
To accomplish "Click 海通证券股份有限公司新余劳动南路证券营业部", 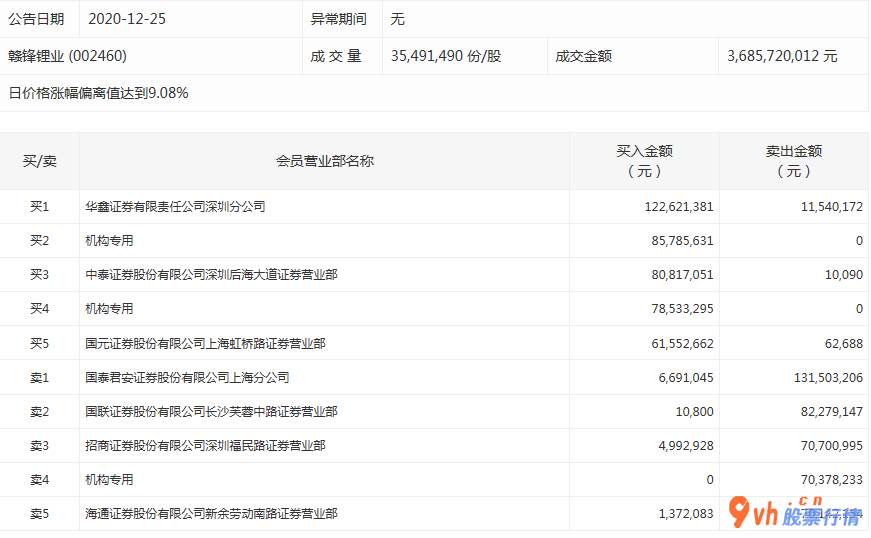I will (x=211, y=514).
